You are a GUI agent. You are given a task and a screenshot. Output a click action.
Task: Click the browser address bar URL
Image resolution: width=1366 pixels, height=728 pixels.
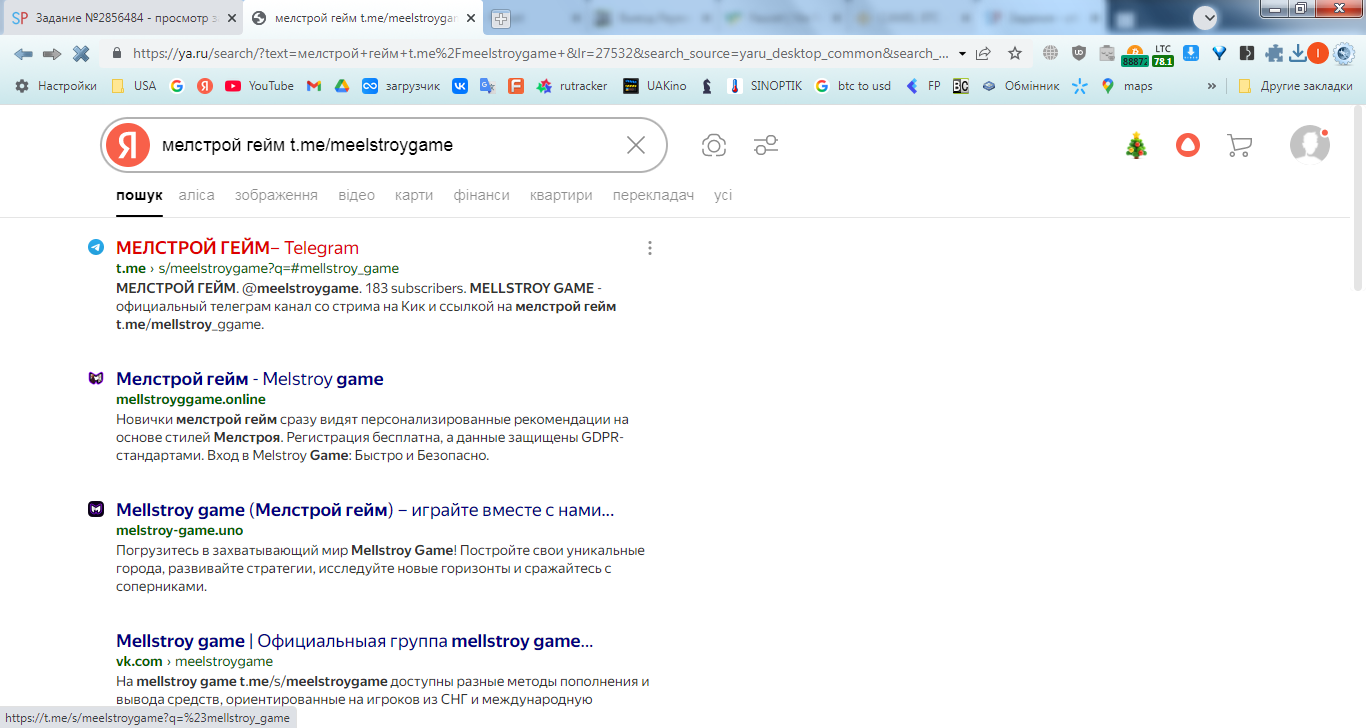click(540, 54)
